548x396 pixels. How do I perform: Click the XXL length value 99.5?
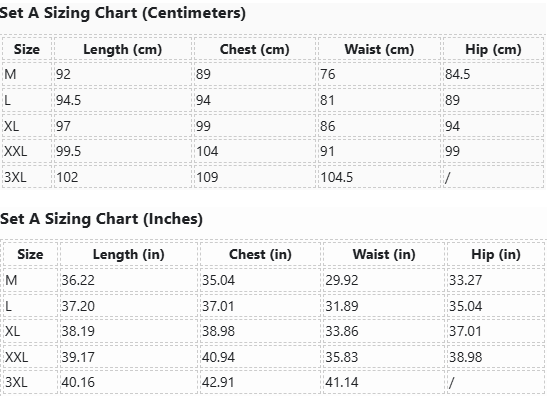[68, 151]
